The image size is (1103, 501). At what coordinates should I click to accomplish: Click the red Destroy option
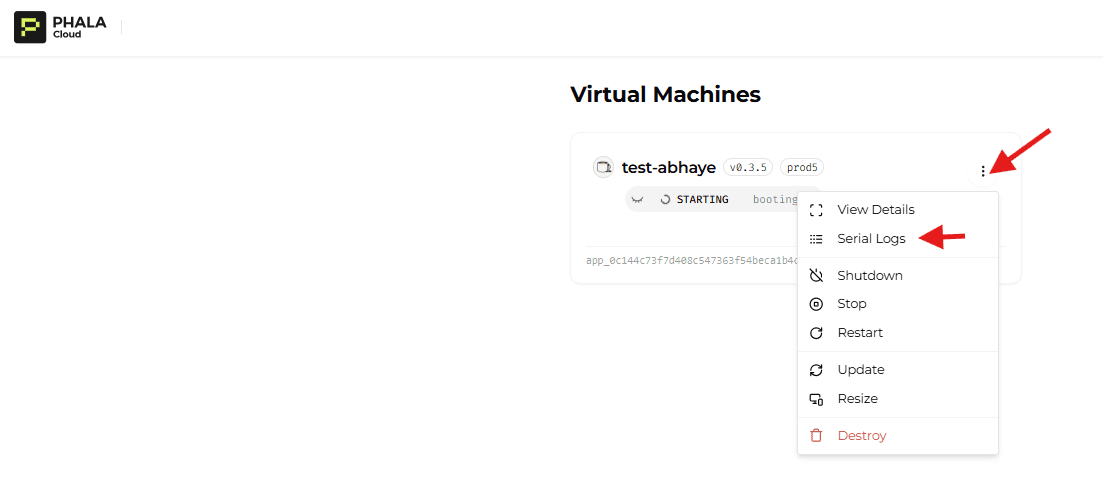point(861,436)
